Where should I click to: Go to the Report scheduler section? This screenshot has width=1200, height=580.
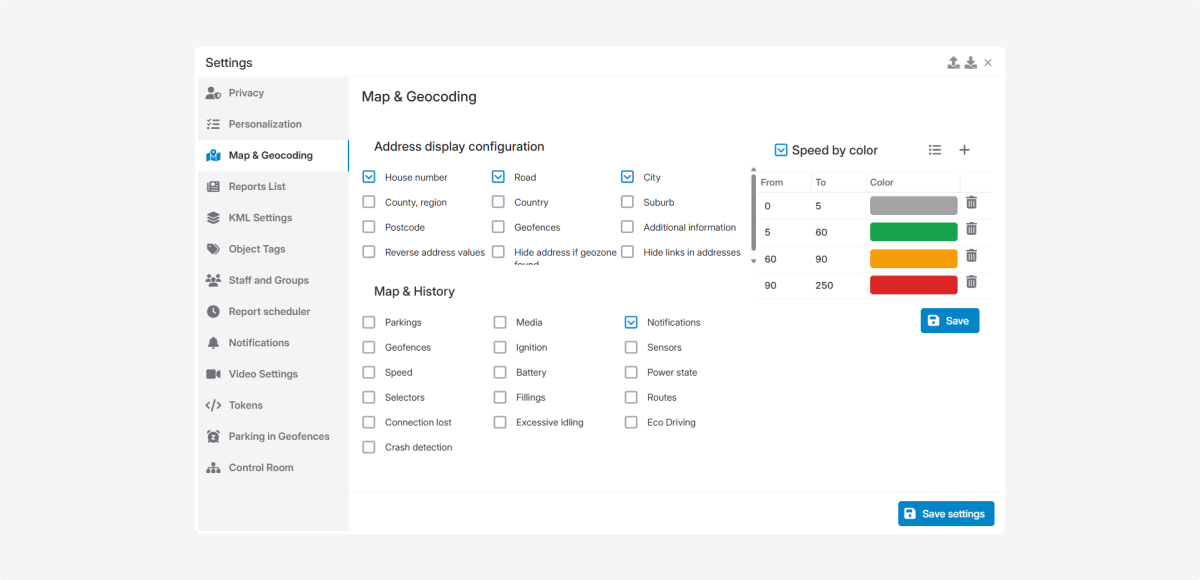point(269,312)
